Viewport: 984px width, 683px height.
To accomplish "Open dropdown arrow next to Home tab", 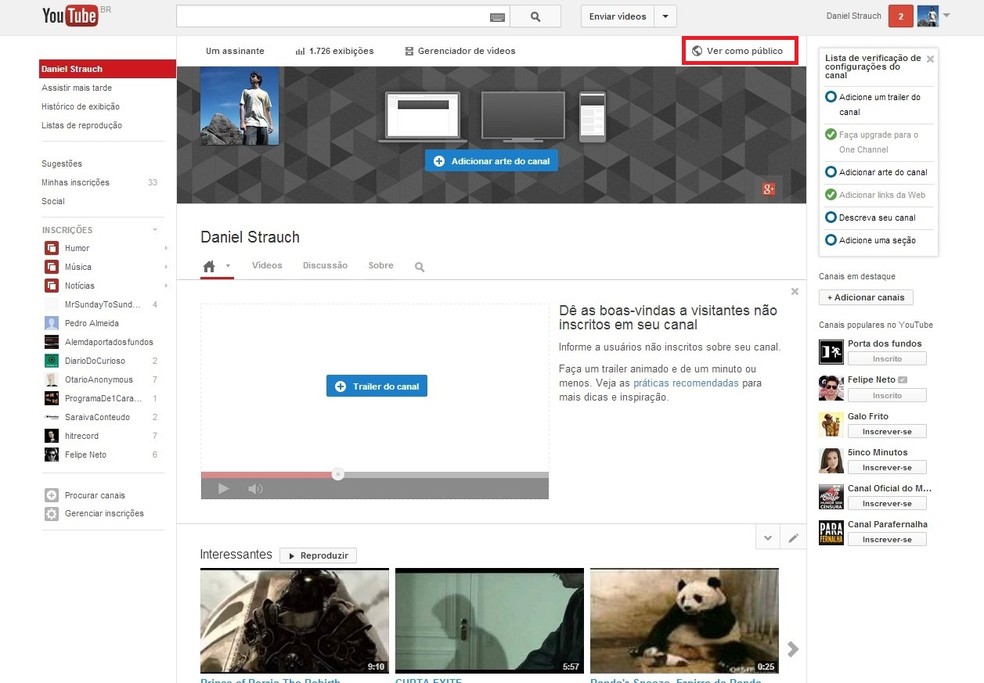I will [228, 266].
